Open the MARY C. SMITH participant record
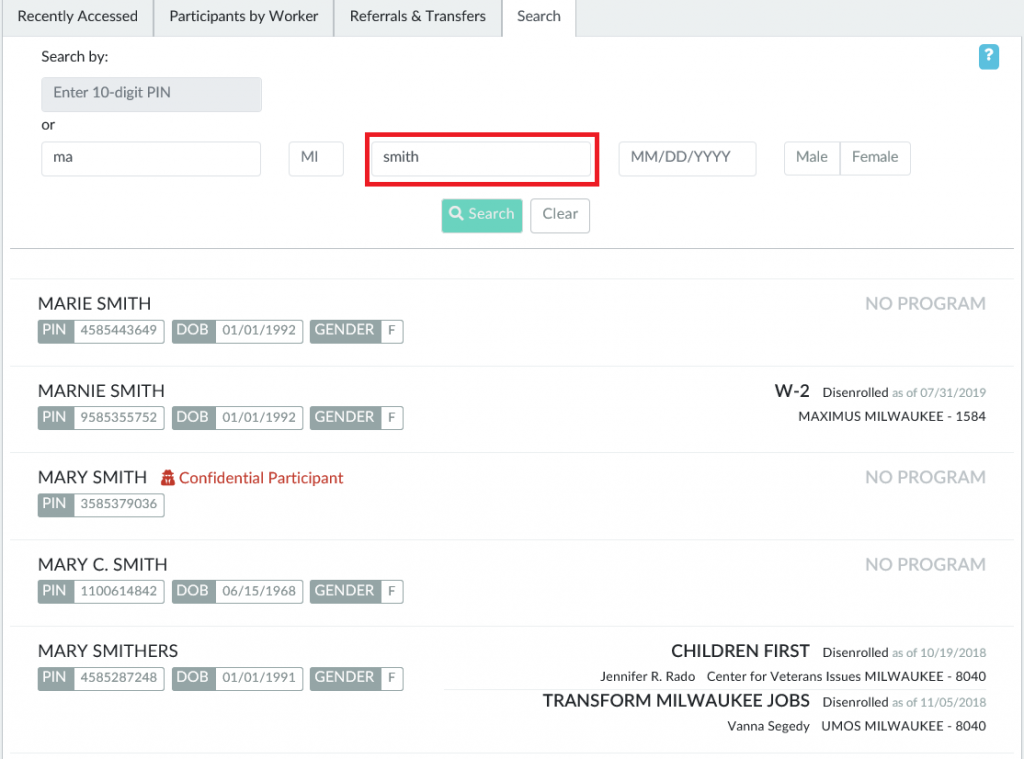 (102, 565)
